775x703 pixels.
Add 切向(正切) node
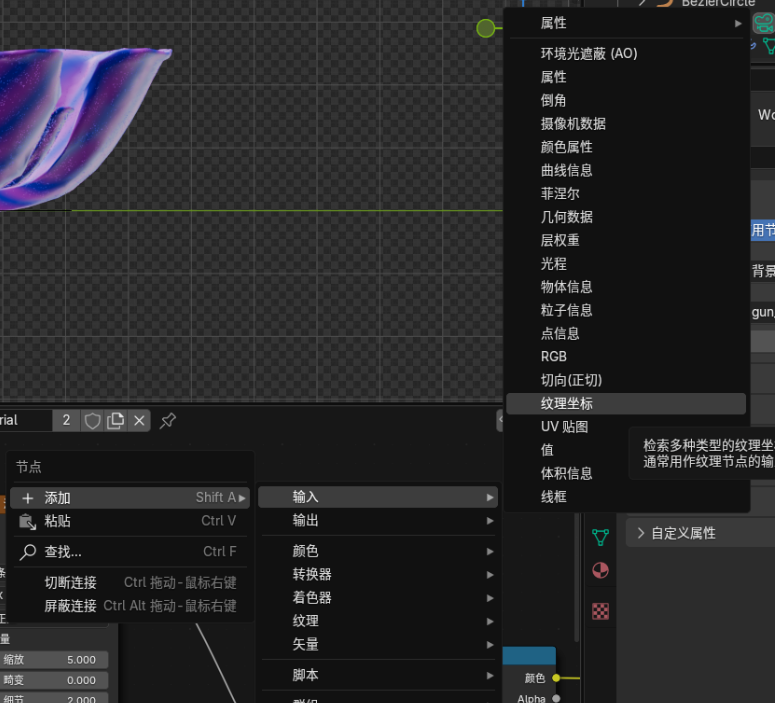(x=626, y=380)
